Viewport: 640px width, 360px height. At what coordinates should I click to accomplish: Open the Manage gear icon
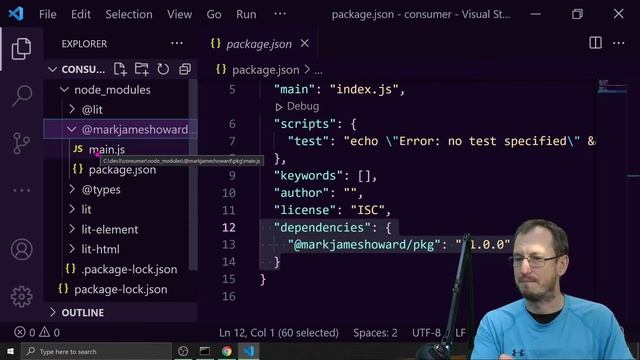tap(22, 296)
